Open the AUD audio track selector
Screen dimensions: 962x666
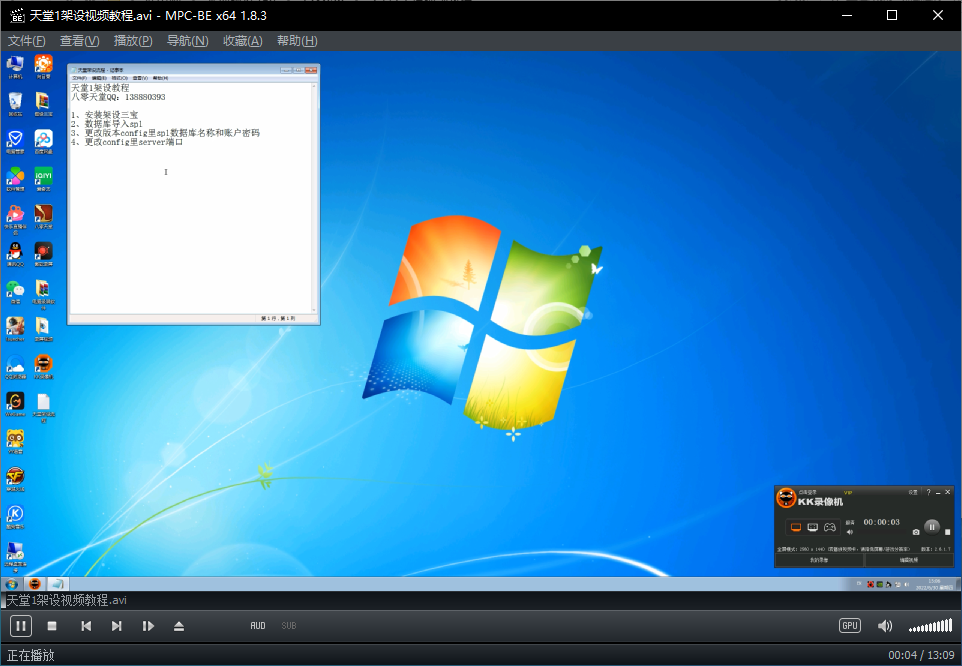(x=258, y=626)
